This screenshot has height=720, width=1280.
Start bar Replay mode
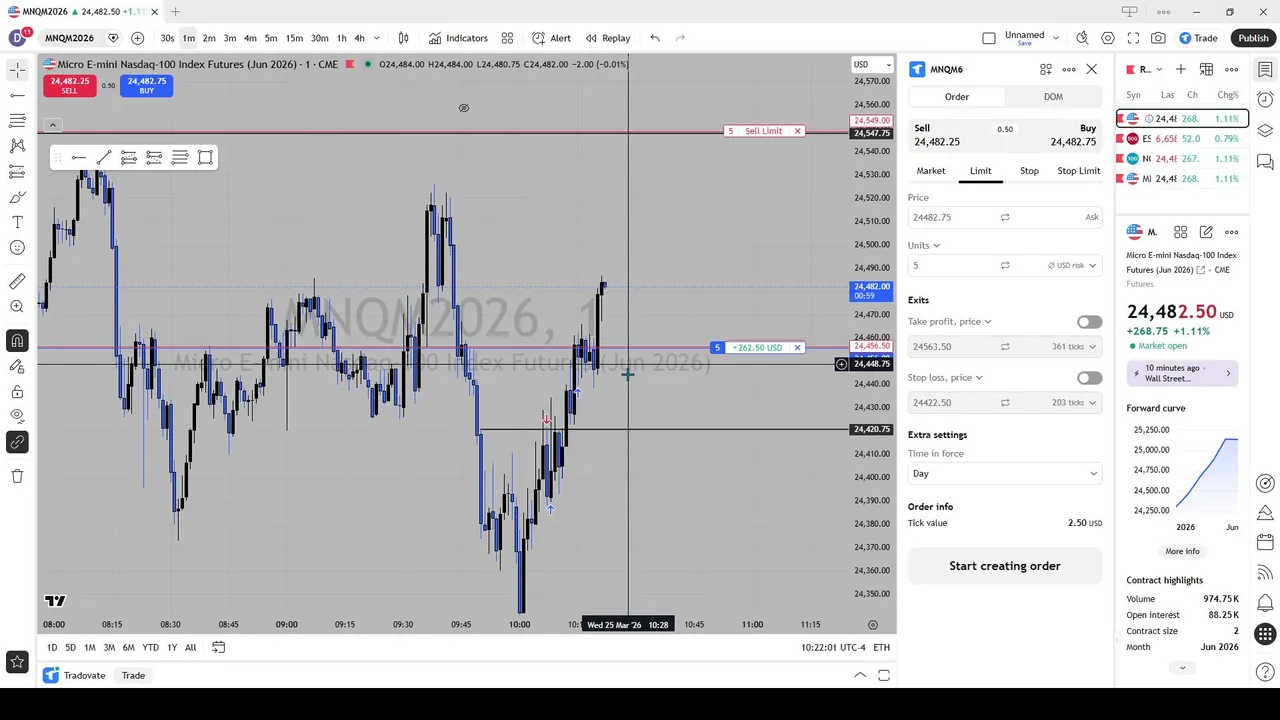pos(608,38)
